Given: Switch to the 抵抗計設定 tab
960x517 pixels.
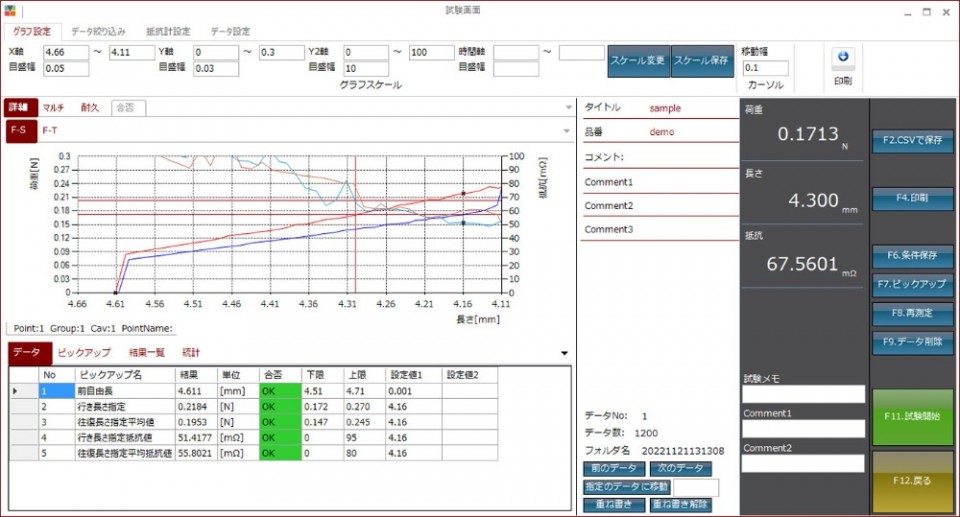Looking at the screenshot, I should [x=167, y=31].
